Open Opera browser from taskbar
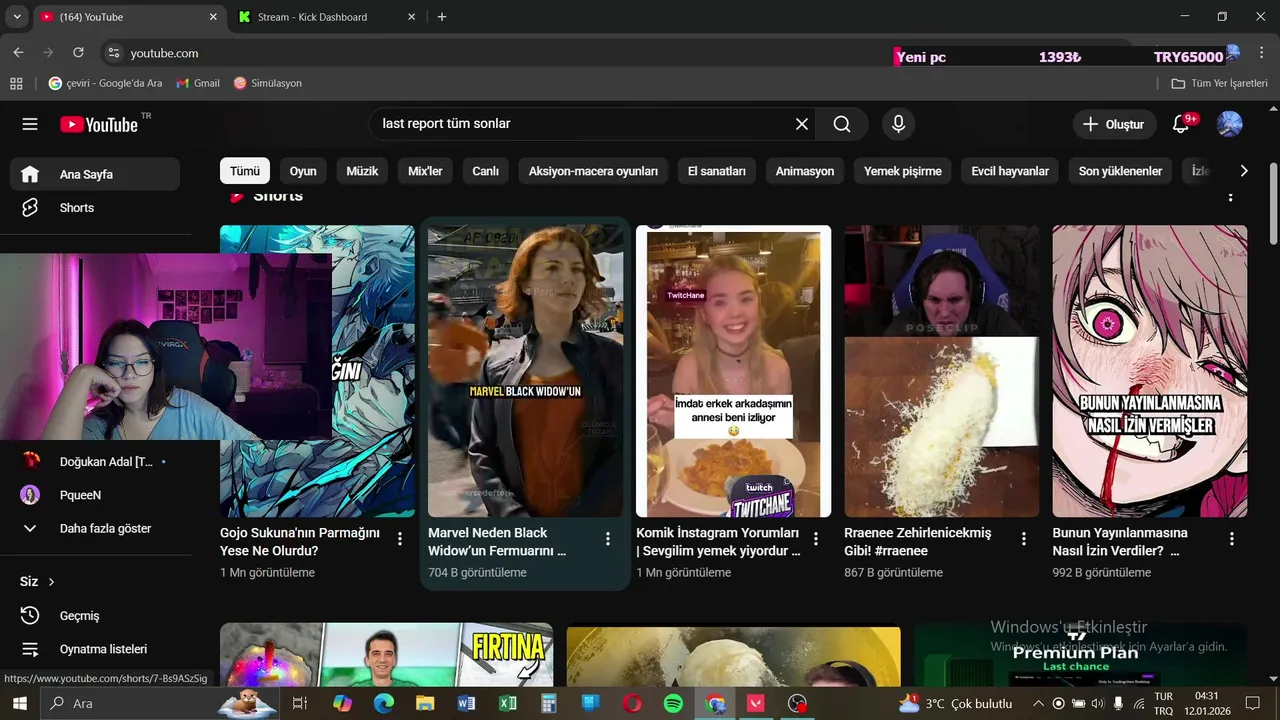Viewport: 1280px width, 720px height. [632, 704]
